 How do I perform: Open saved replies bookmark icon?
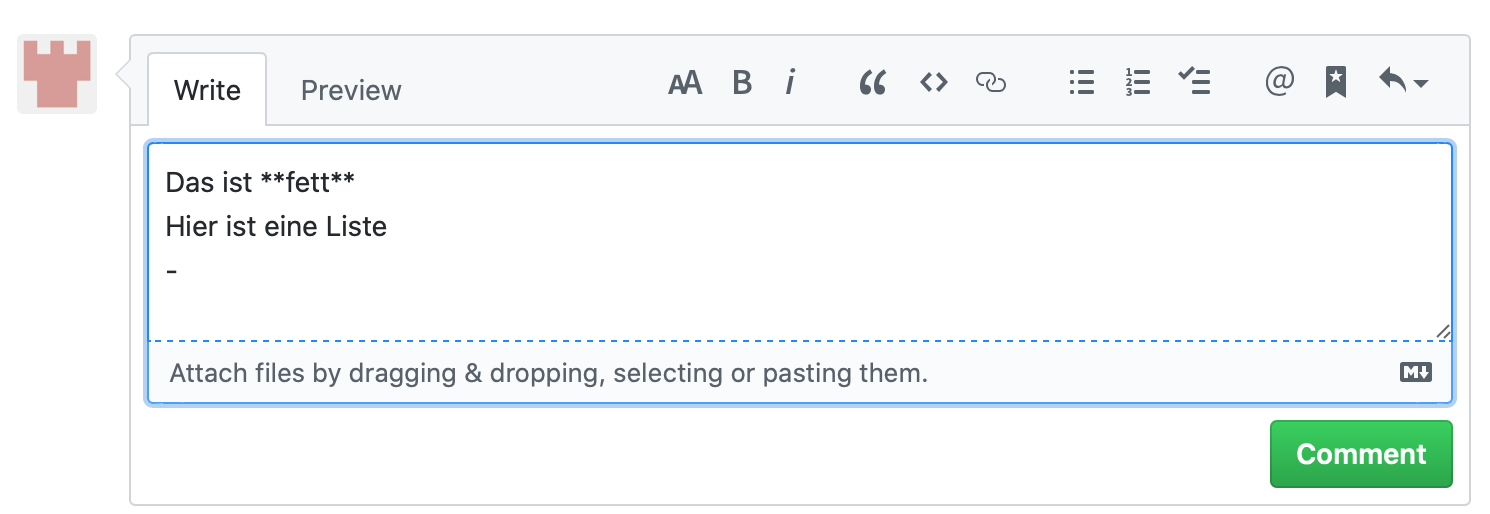[x=1335, y=83]
